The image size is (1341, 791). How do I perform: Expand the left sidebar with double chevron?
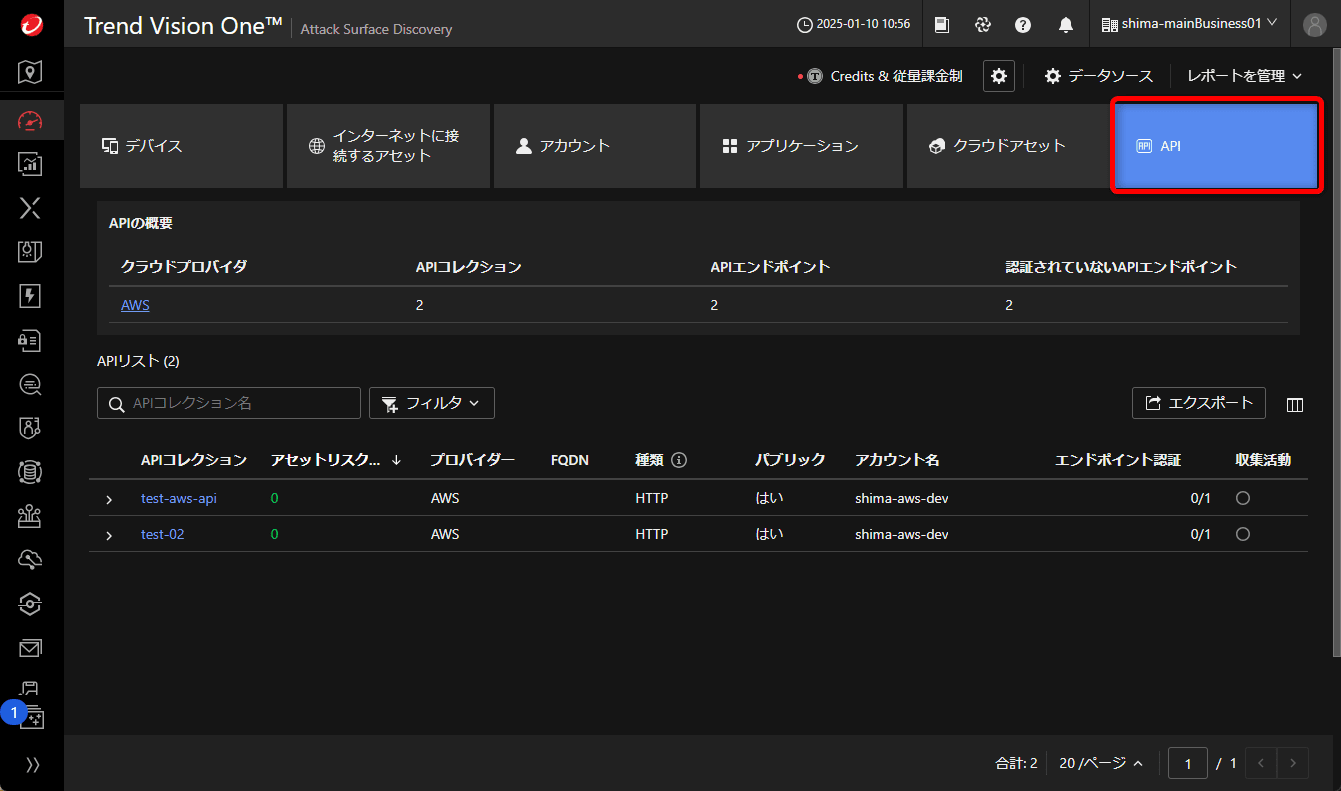click(32, 765)
